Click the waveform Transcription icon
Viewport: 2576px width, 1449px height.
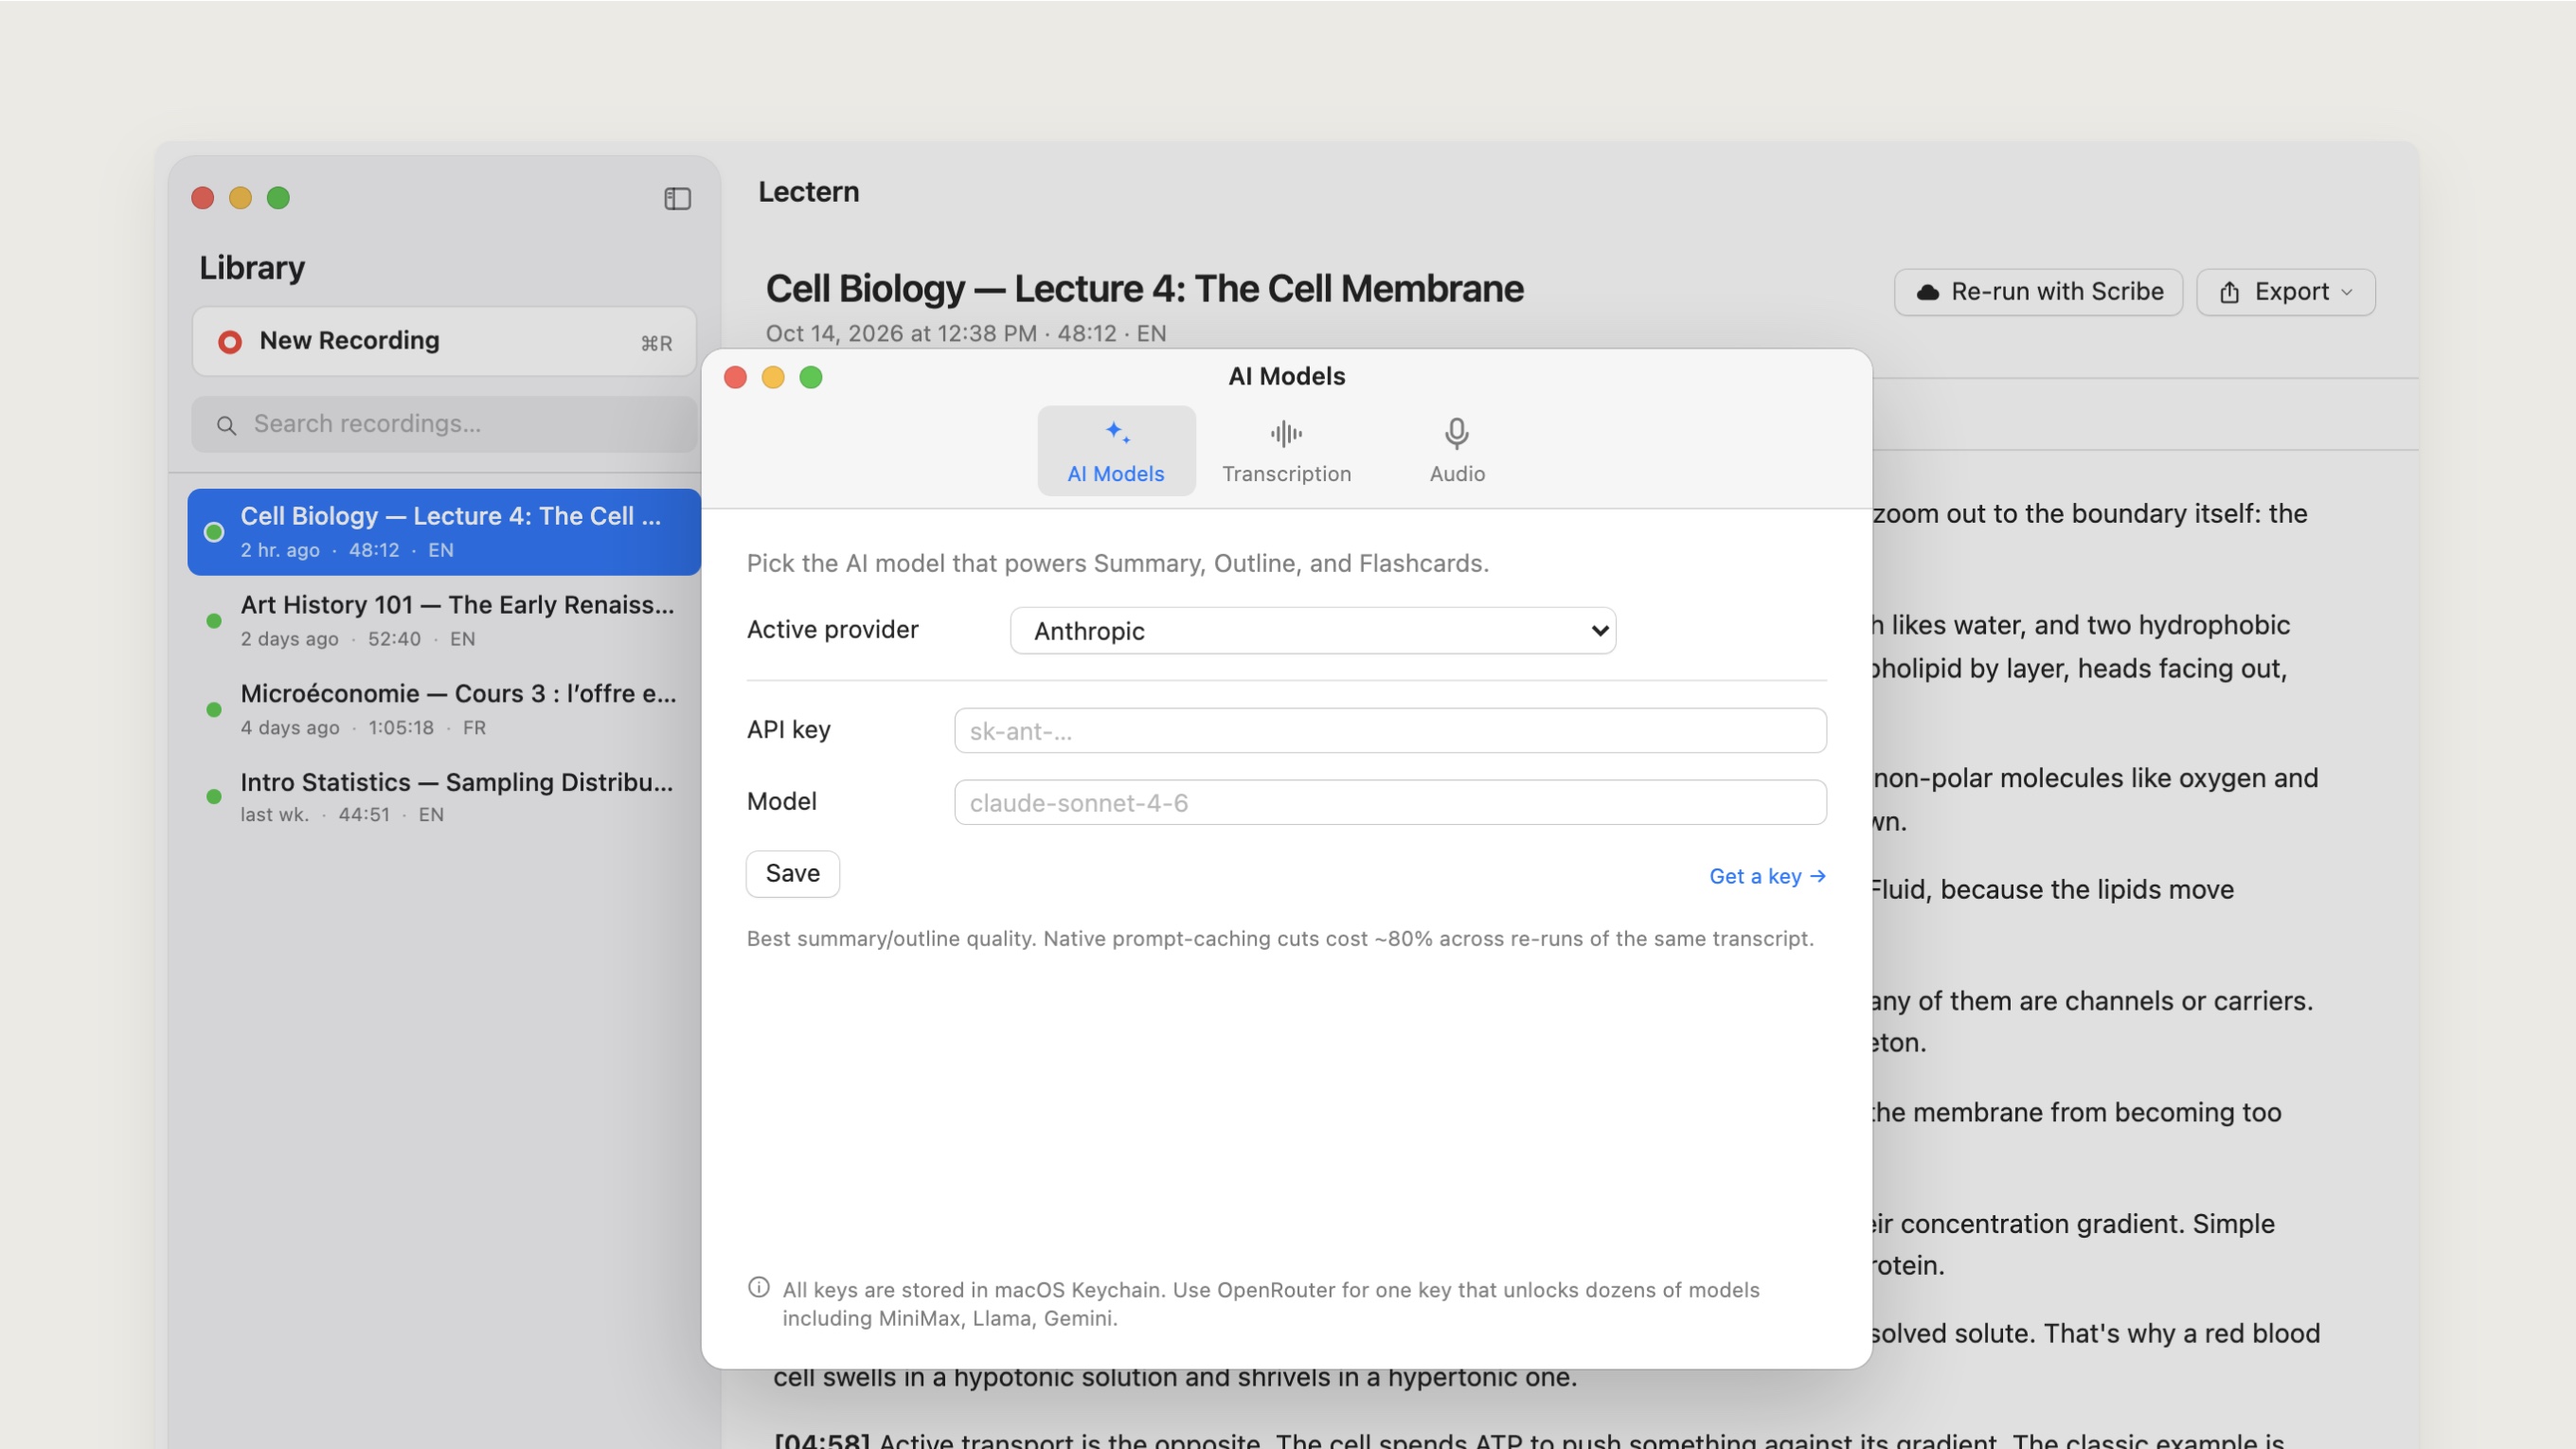1286,434
